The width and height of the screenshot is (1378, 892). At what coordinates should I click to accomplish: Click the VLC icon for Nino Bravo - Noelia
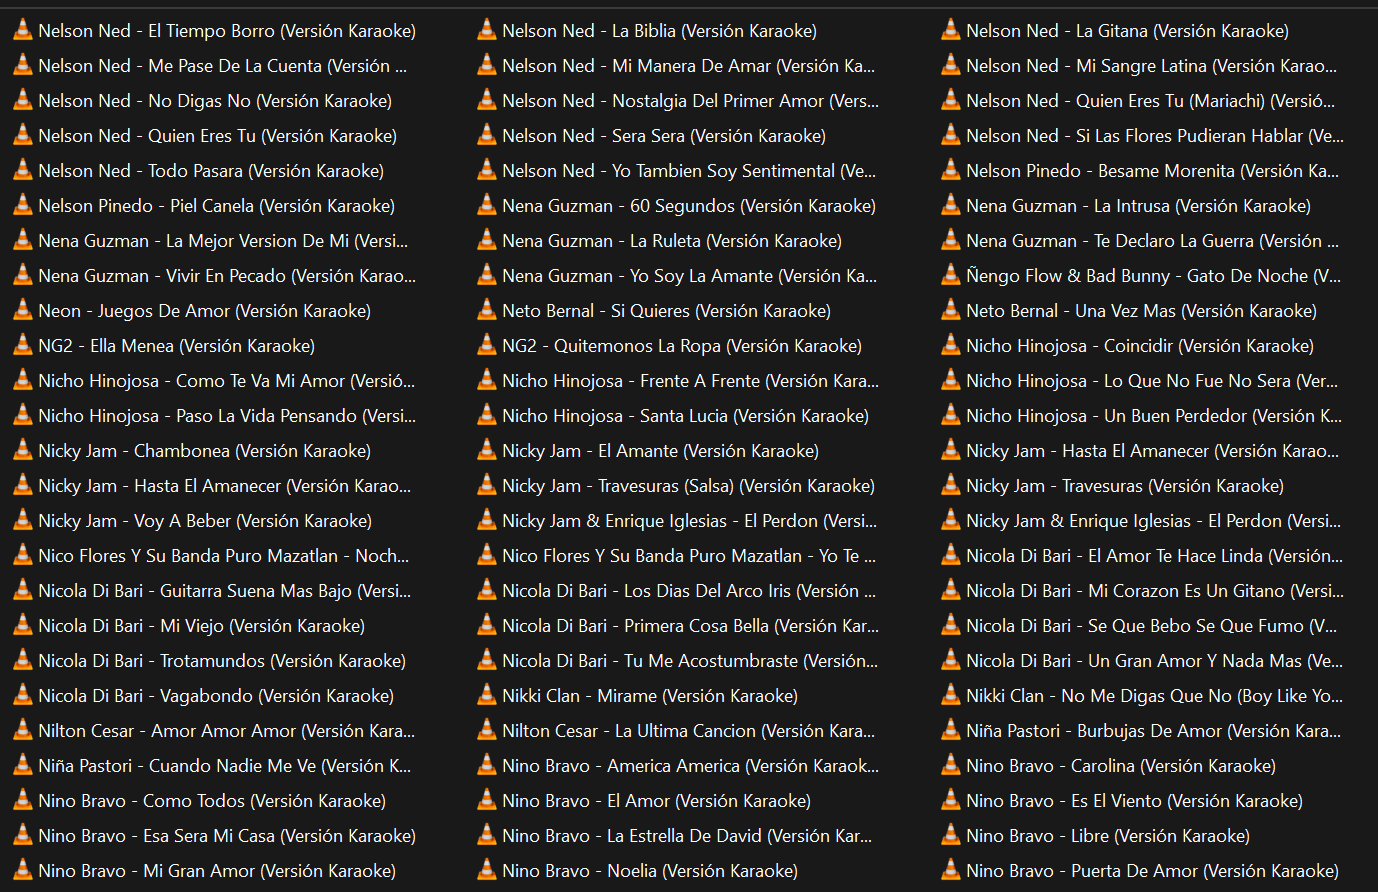[487, 871]
